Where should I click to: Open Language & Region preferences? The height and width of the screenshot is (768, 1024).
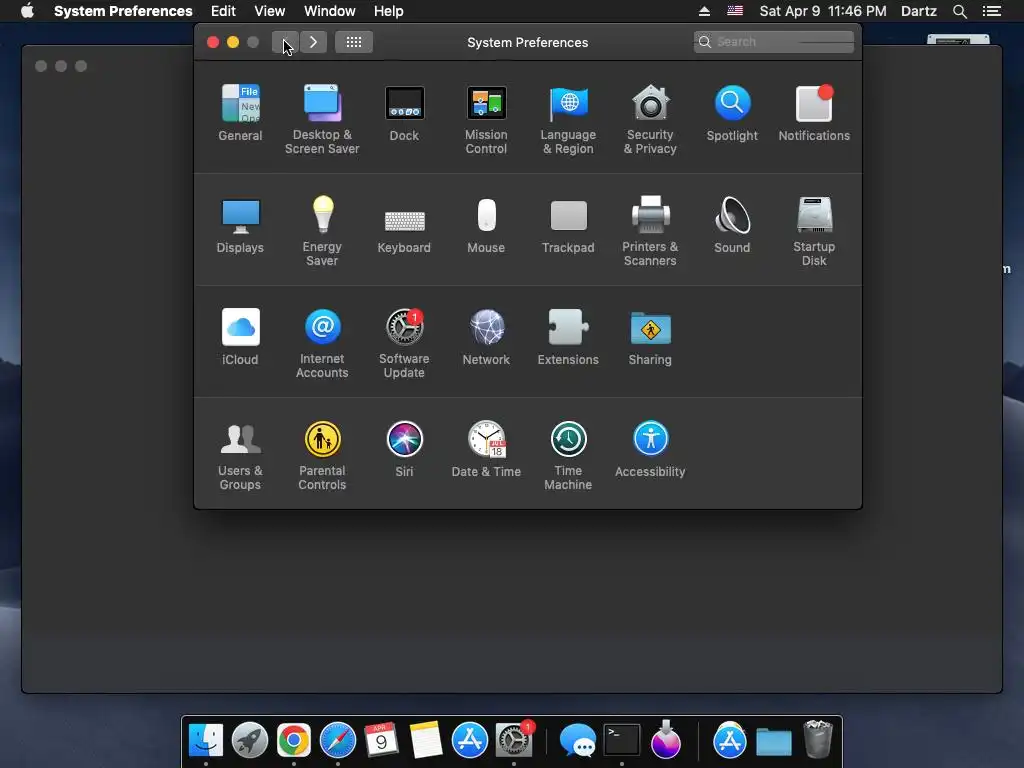[x=568, y=120]
